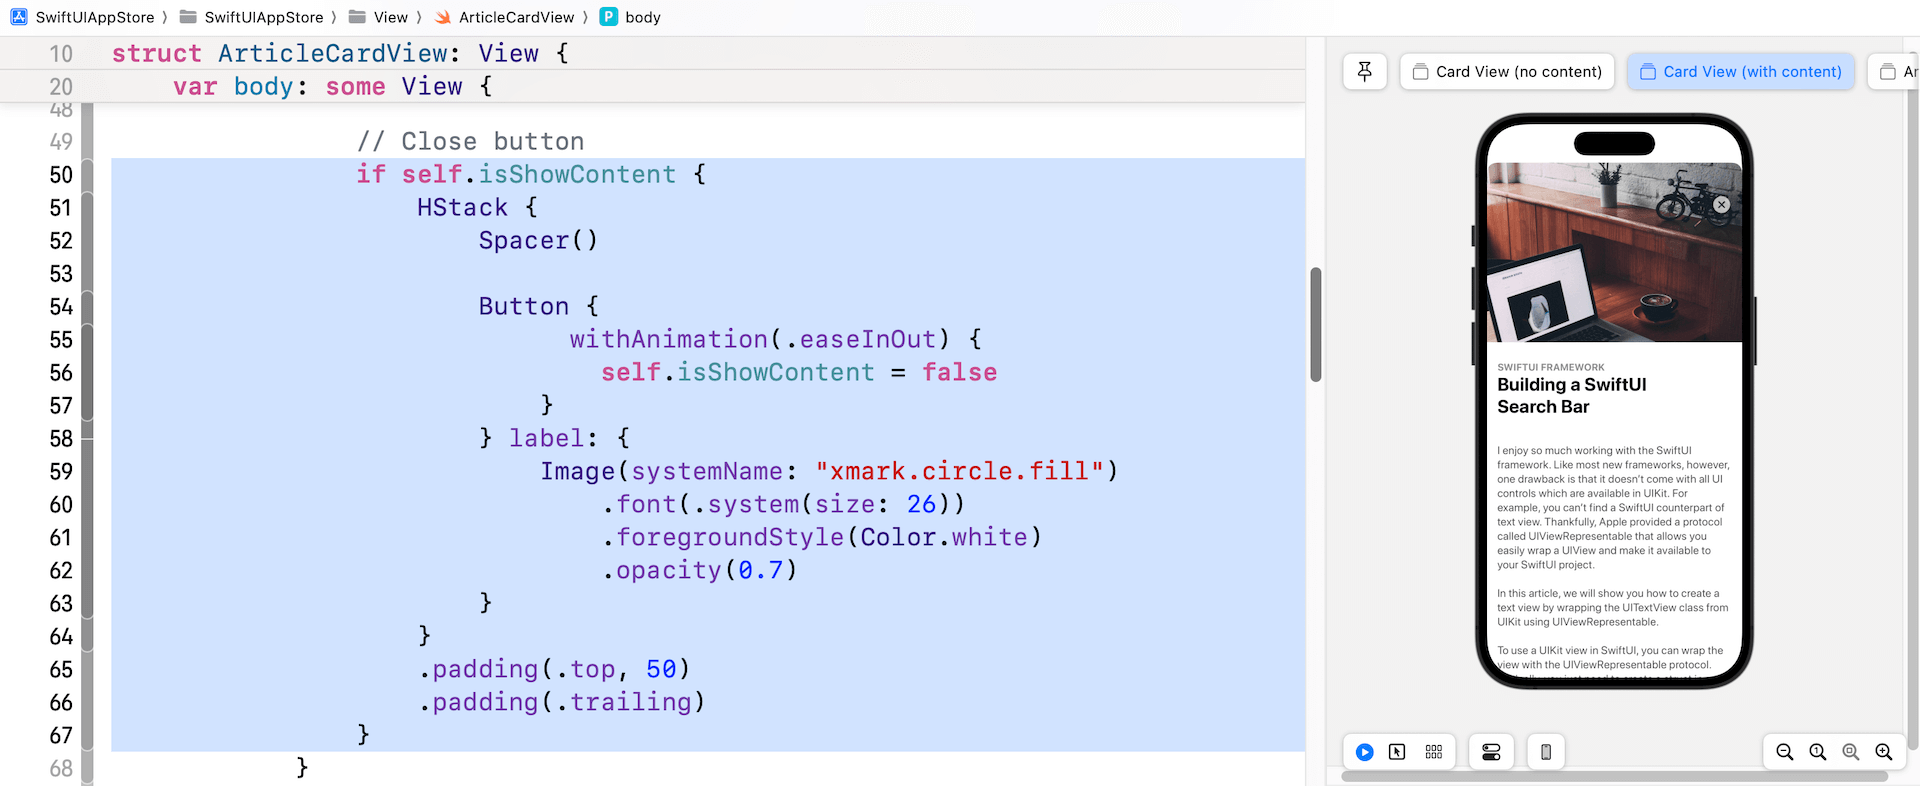Click line number 67 in the gutter
Viewport: 1920px width, 786px height.
click(61, 736)
